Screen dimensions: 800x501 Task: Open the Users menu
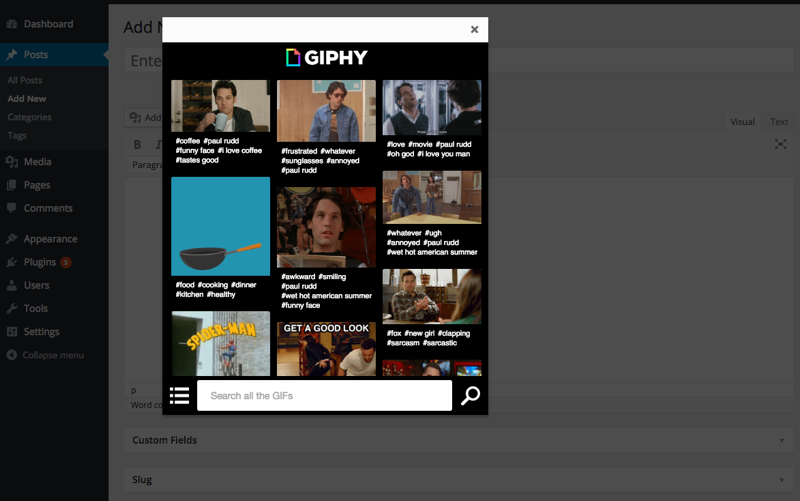click(x=36, y=285)
